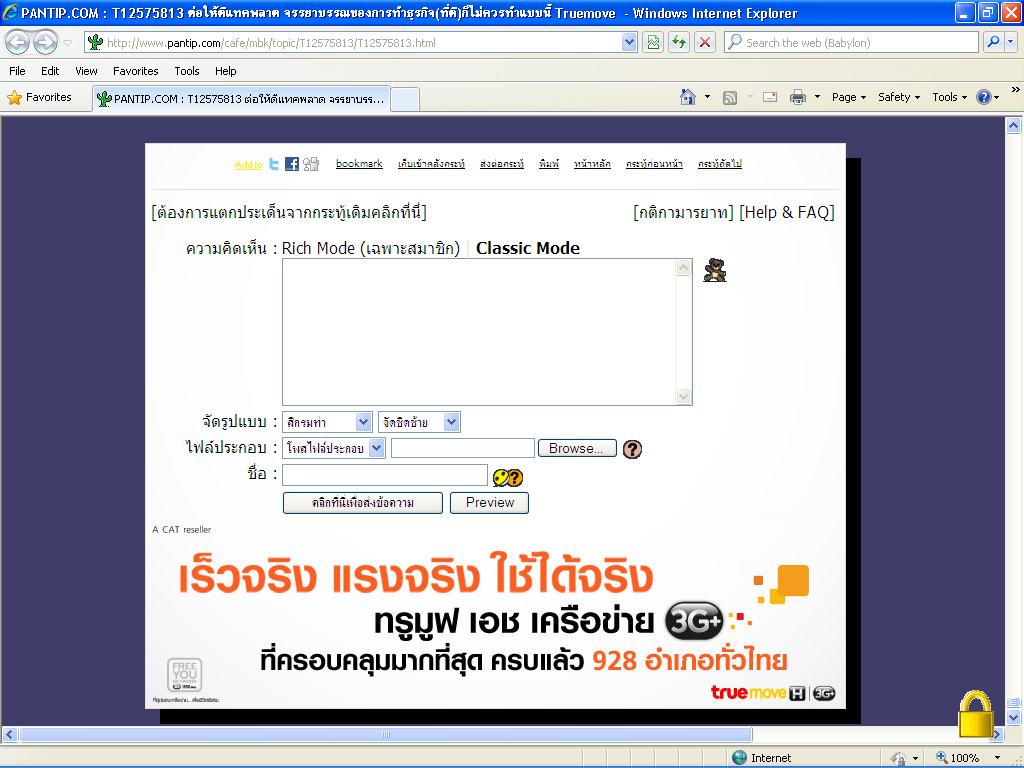The width and height of the screenshot is (1024, 768).
Task: Click the พิมพ์ print link
Action: coord(549,163)
